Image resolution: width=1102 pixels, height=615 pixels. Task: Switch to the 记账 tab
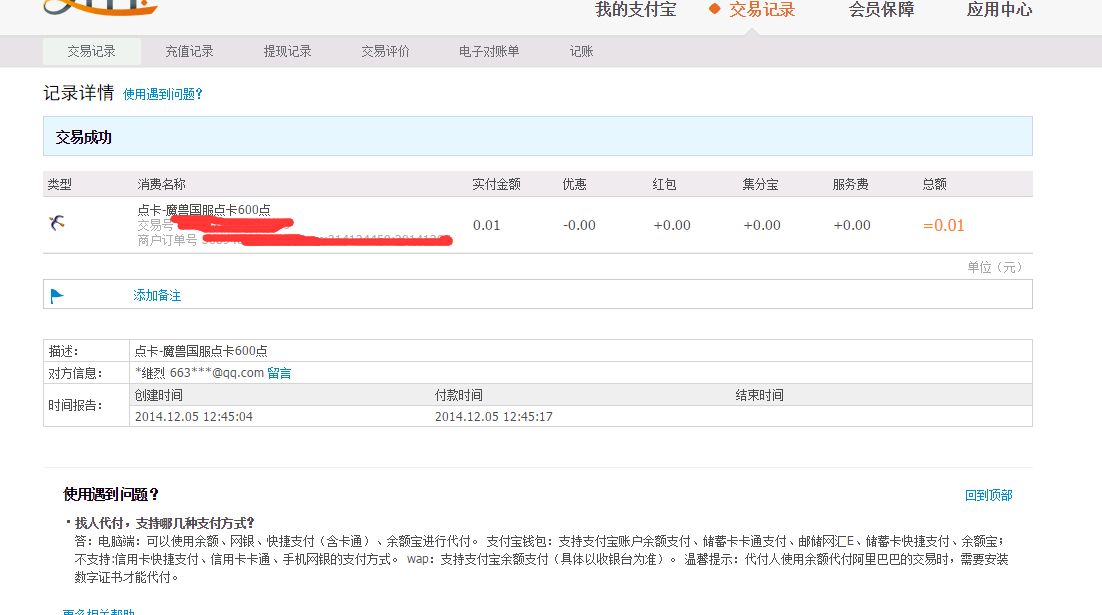coord(581,51)
